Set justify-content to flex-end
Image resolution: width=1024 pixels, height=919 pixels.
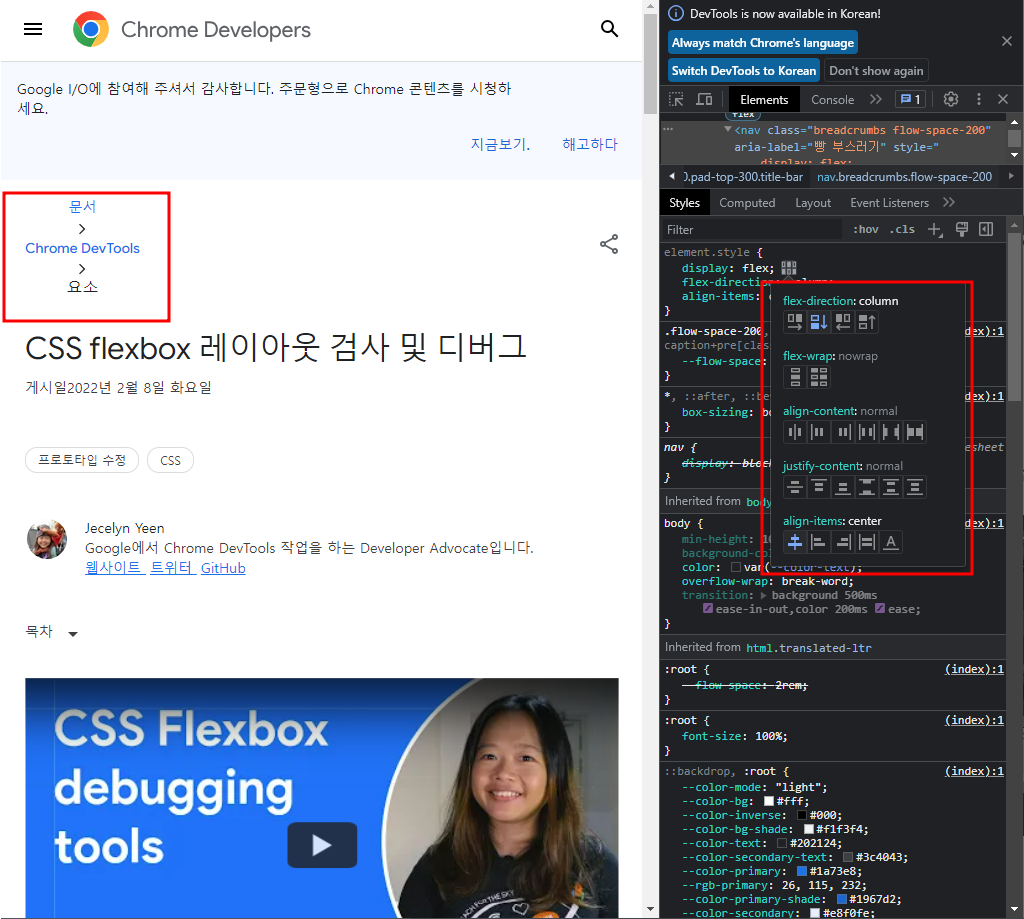[842, 487]
